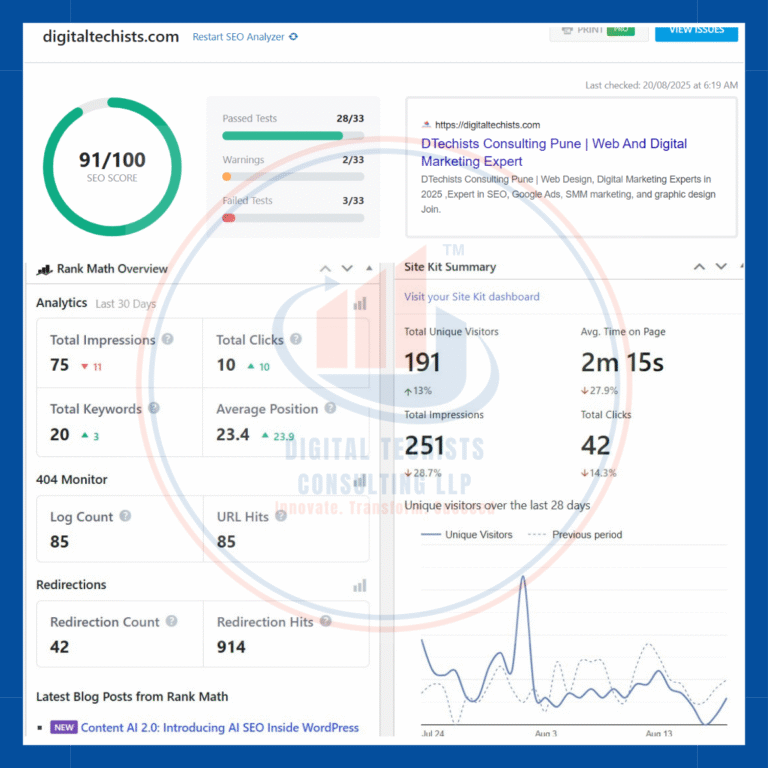Open DTechists Consulting Pune search result title

[554, 152]
